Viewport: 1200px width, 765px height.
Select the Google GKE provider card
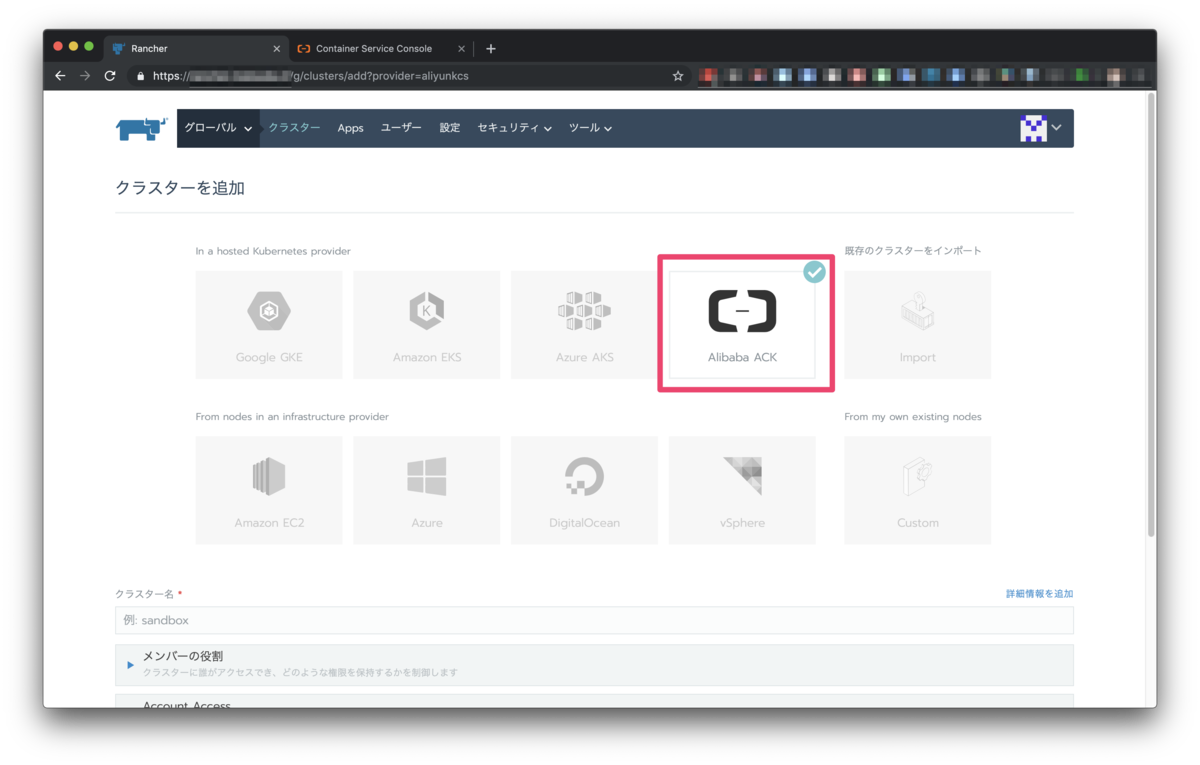[x=269, y=325]
